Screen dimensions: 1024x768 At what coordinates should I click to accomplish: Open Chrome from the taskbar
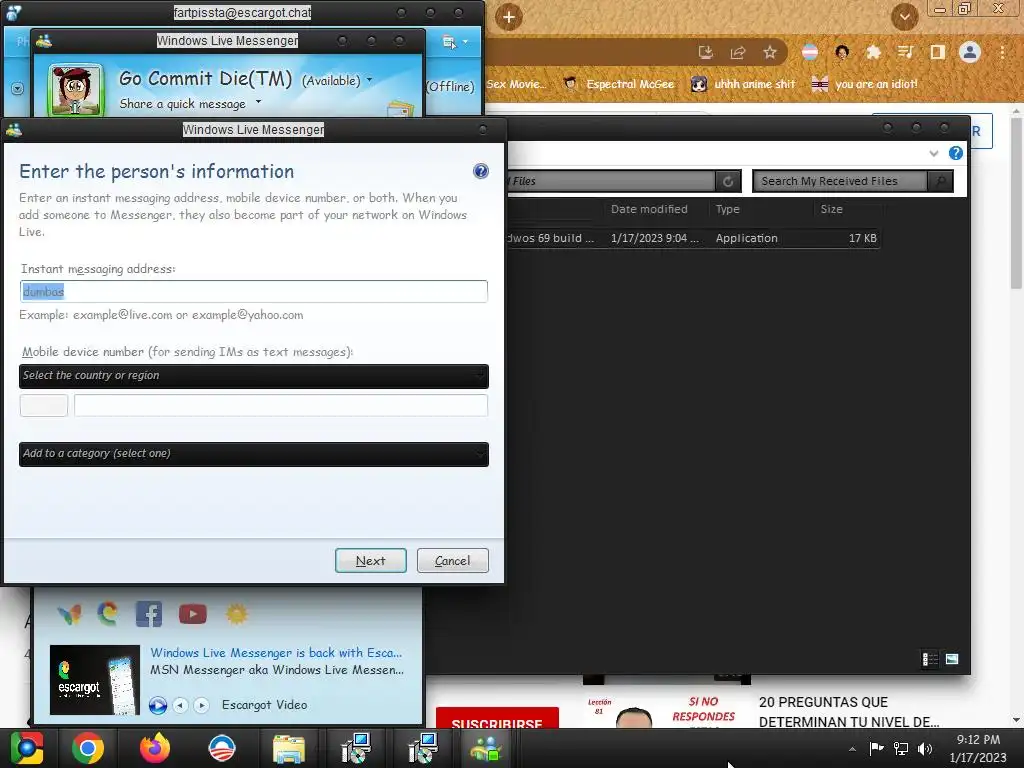tap(88, 748)
